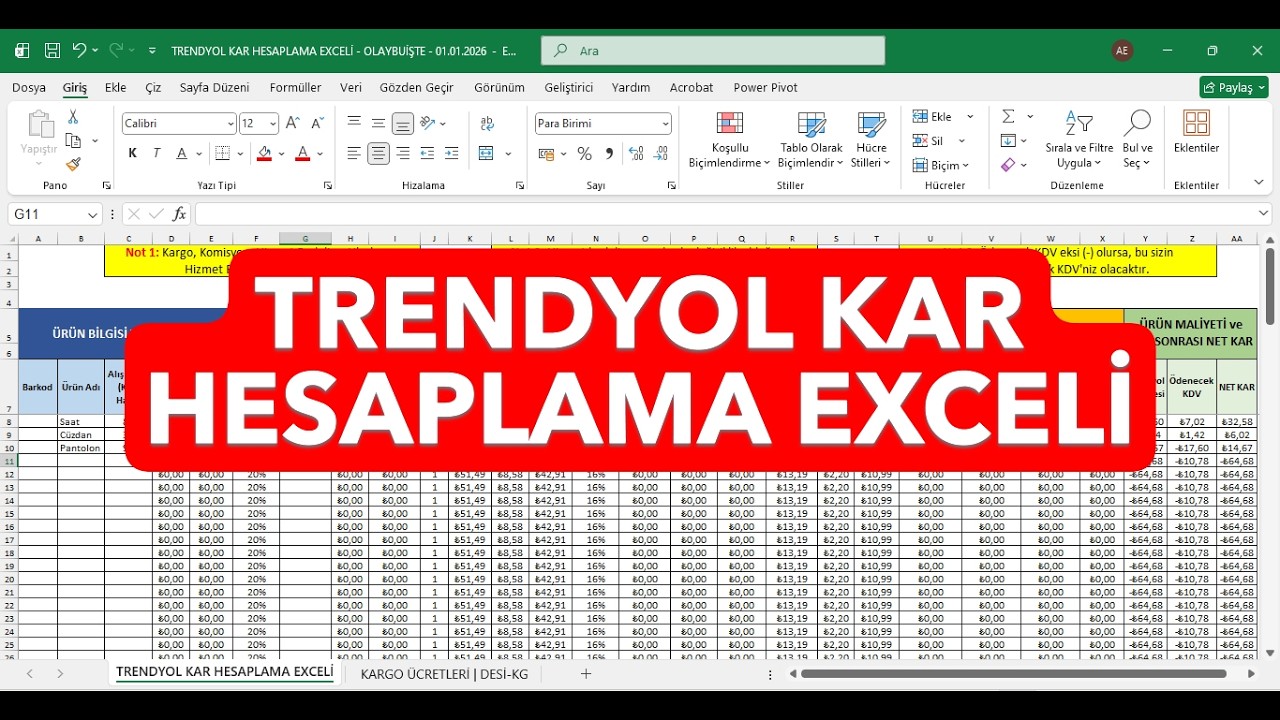Open Sırala ve Filtre Uygula menu
The height and width of the screenshot is (720, 1280).
pos(1079,139)
